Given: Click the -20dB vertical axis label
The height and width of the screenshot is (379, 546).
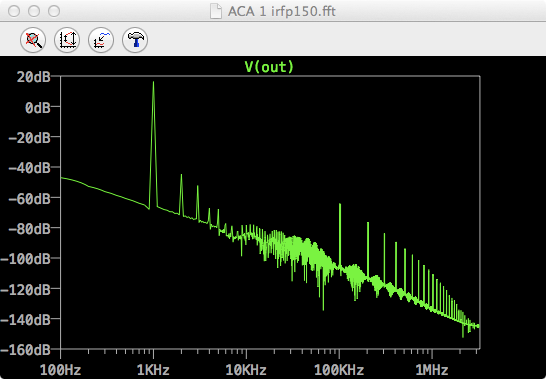Looking at the screenshot, I should click(29, 138).
